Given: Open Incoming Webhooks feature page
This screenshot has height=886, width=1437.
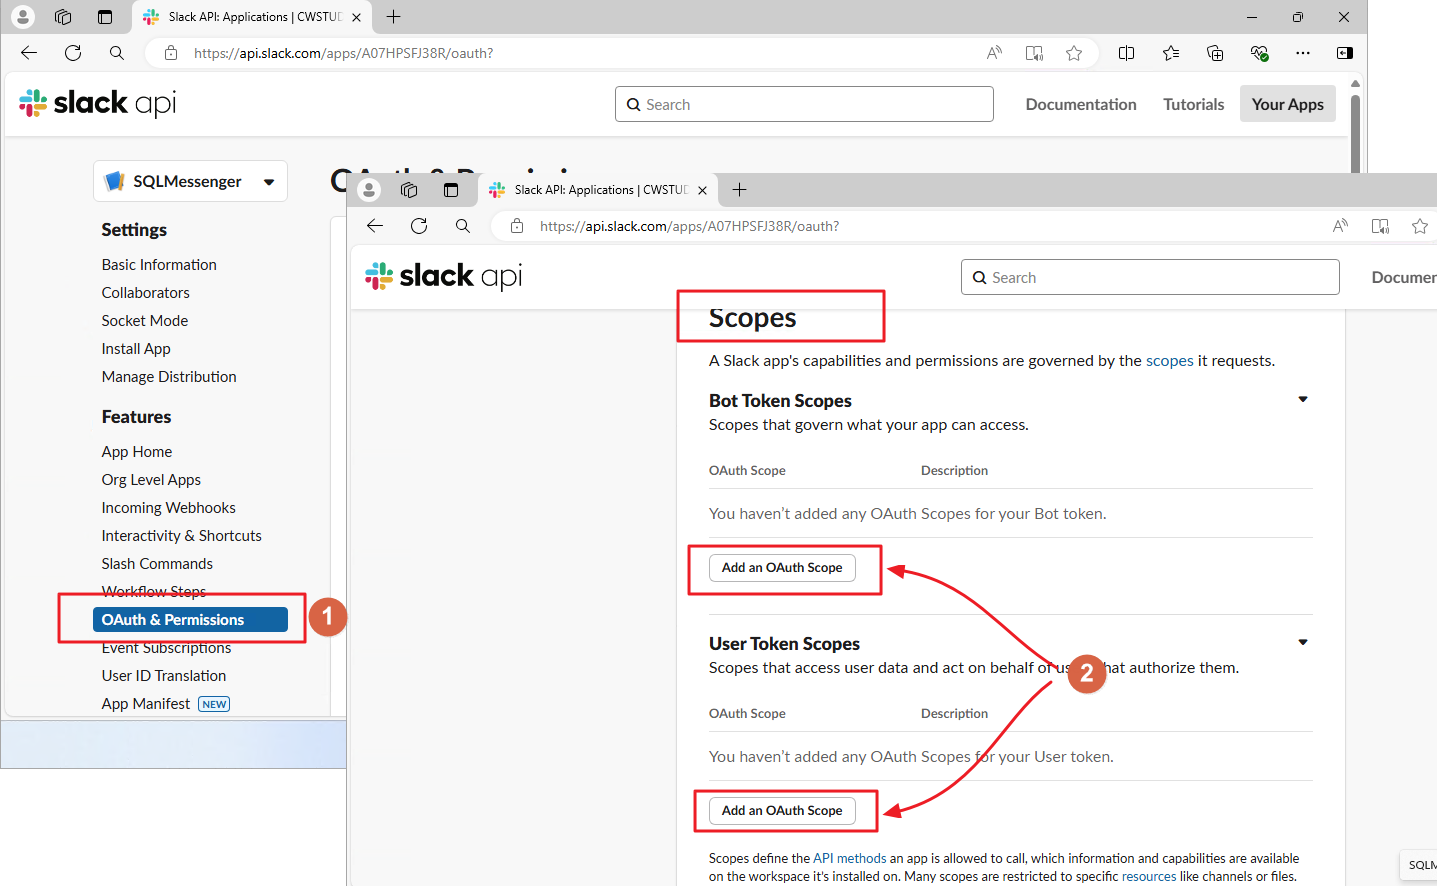Looking at the screenshot, I should click(168, 508).
